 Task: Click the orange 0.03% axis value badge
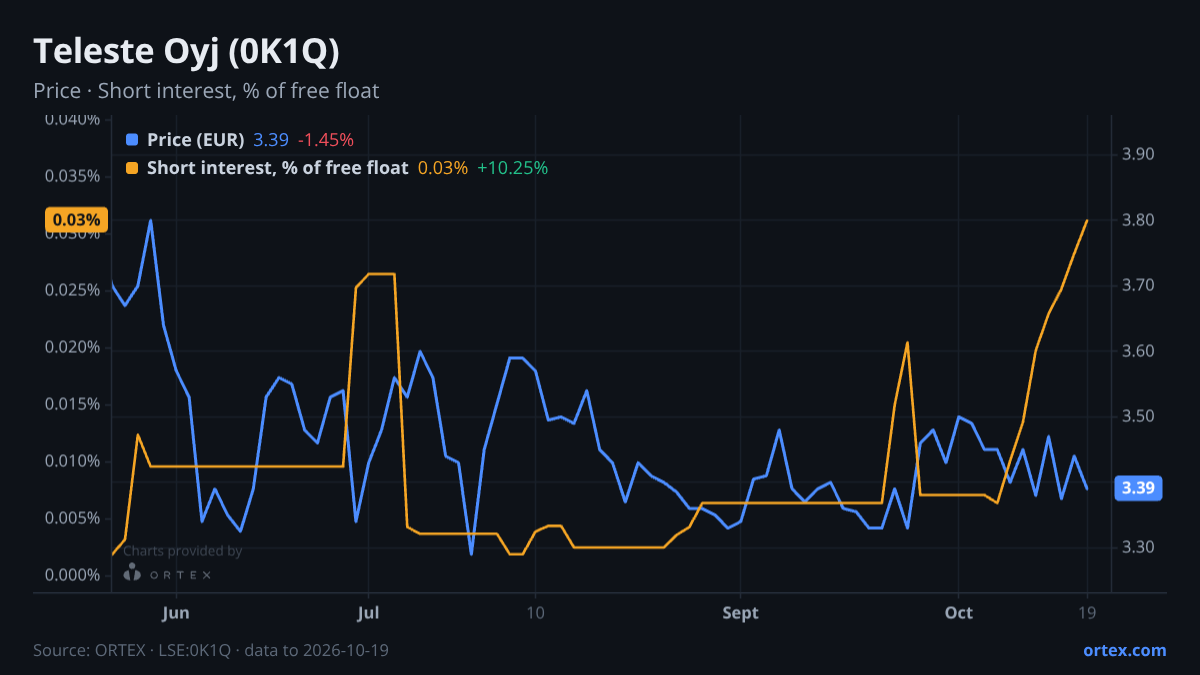click(x=76, y=220)
